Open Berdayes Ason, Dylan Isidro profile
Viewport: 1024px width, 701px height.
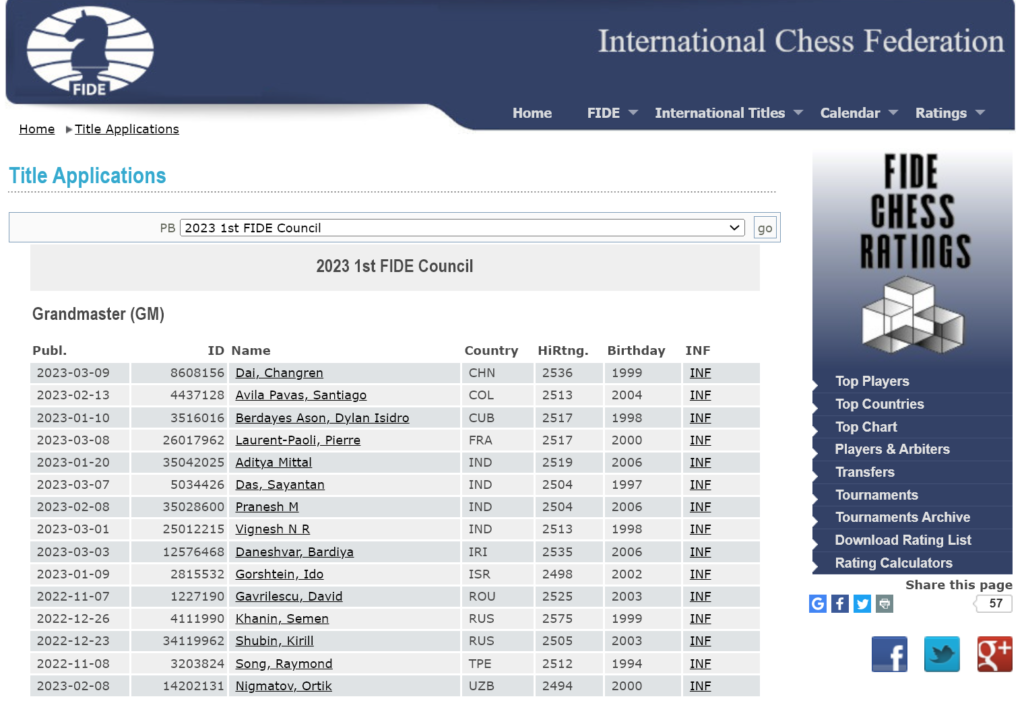(322, 418)
